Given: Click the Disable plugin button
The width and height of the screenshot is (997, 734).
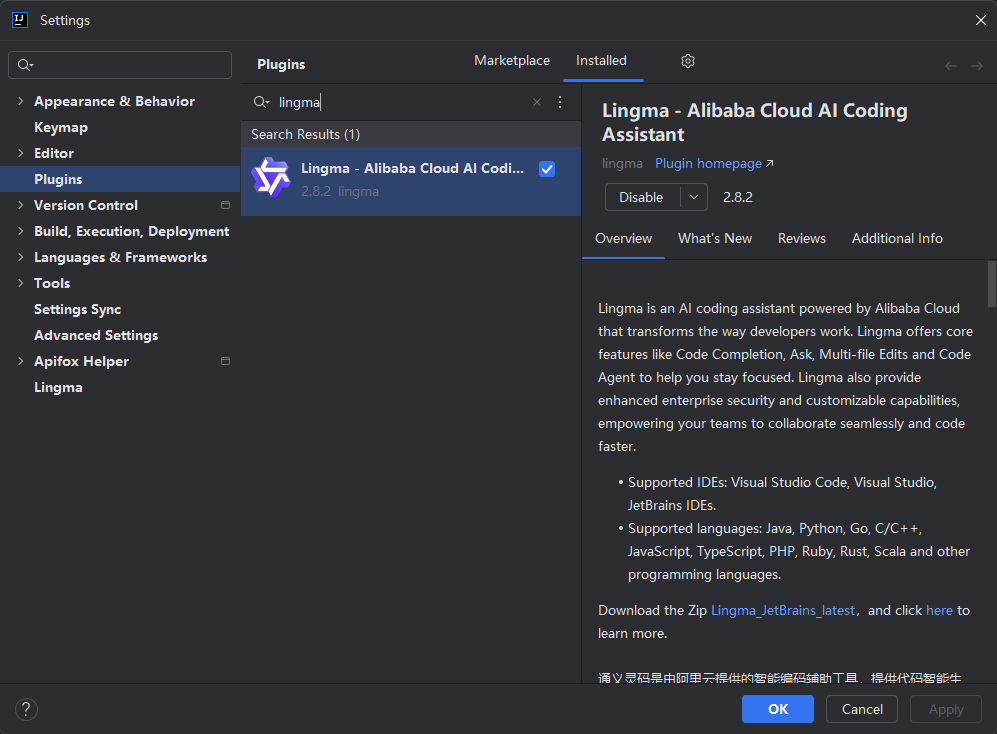Looking at the screenshot, I should 642,197.
